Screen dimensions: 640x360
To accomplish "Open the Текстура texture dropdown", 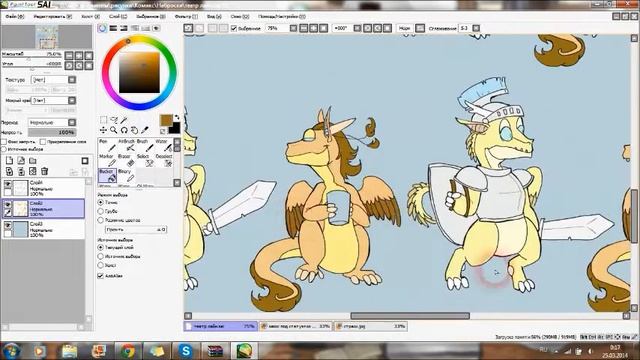I will pos(72,80).
